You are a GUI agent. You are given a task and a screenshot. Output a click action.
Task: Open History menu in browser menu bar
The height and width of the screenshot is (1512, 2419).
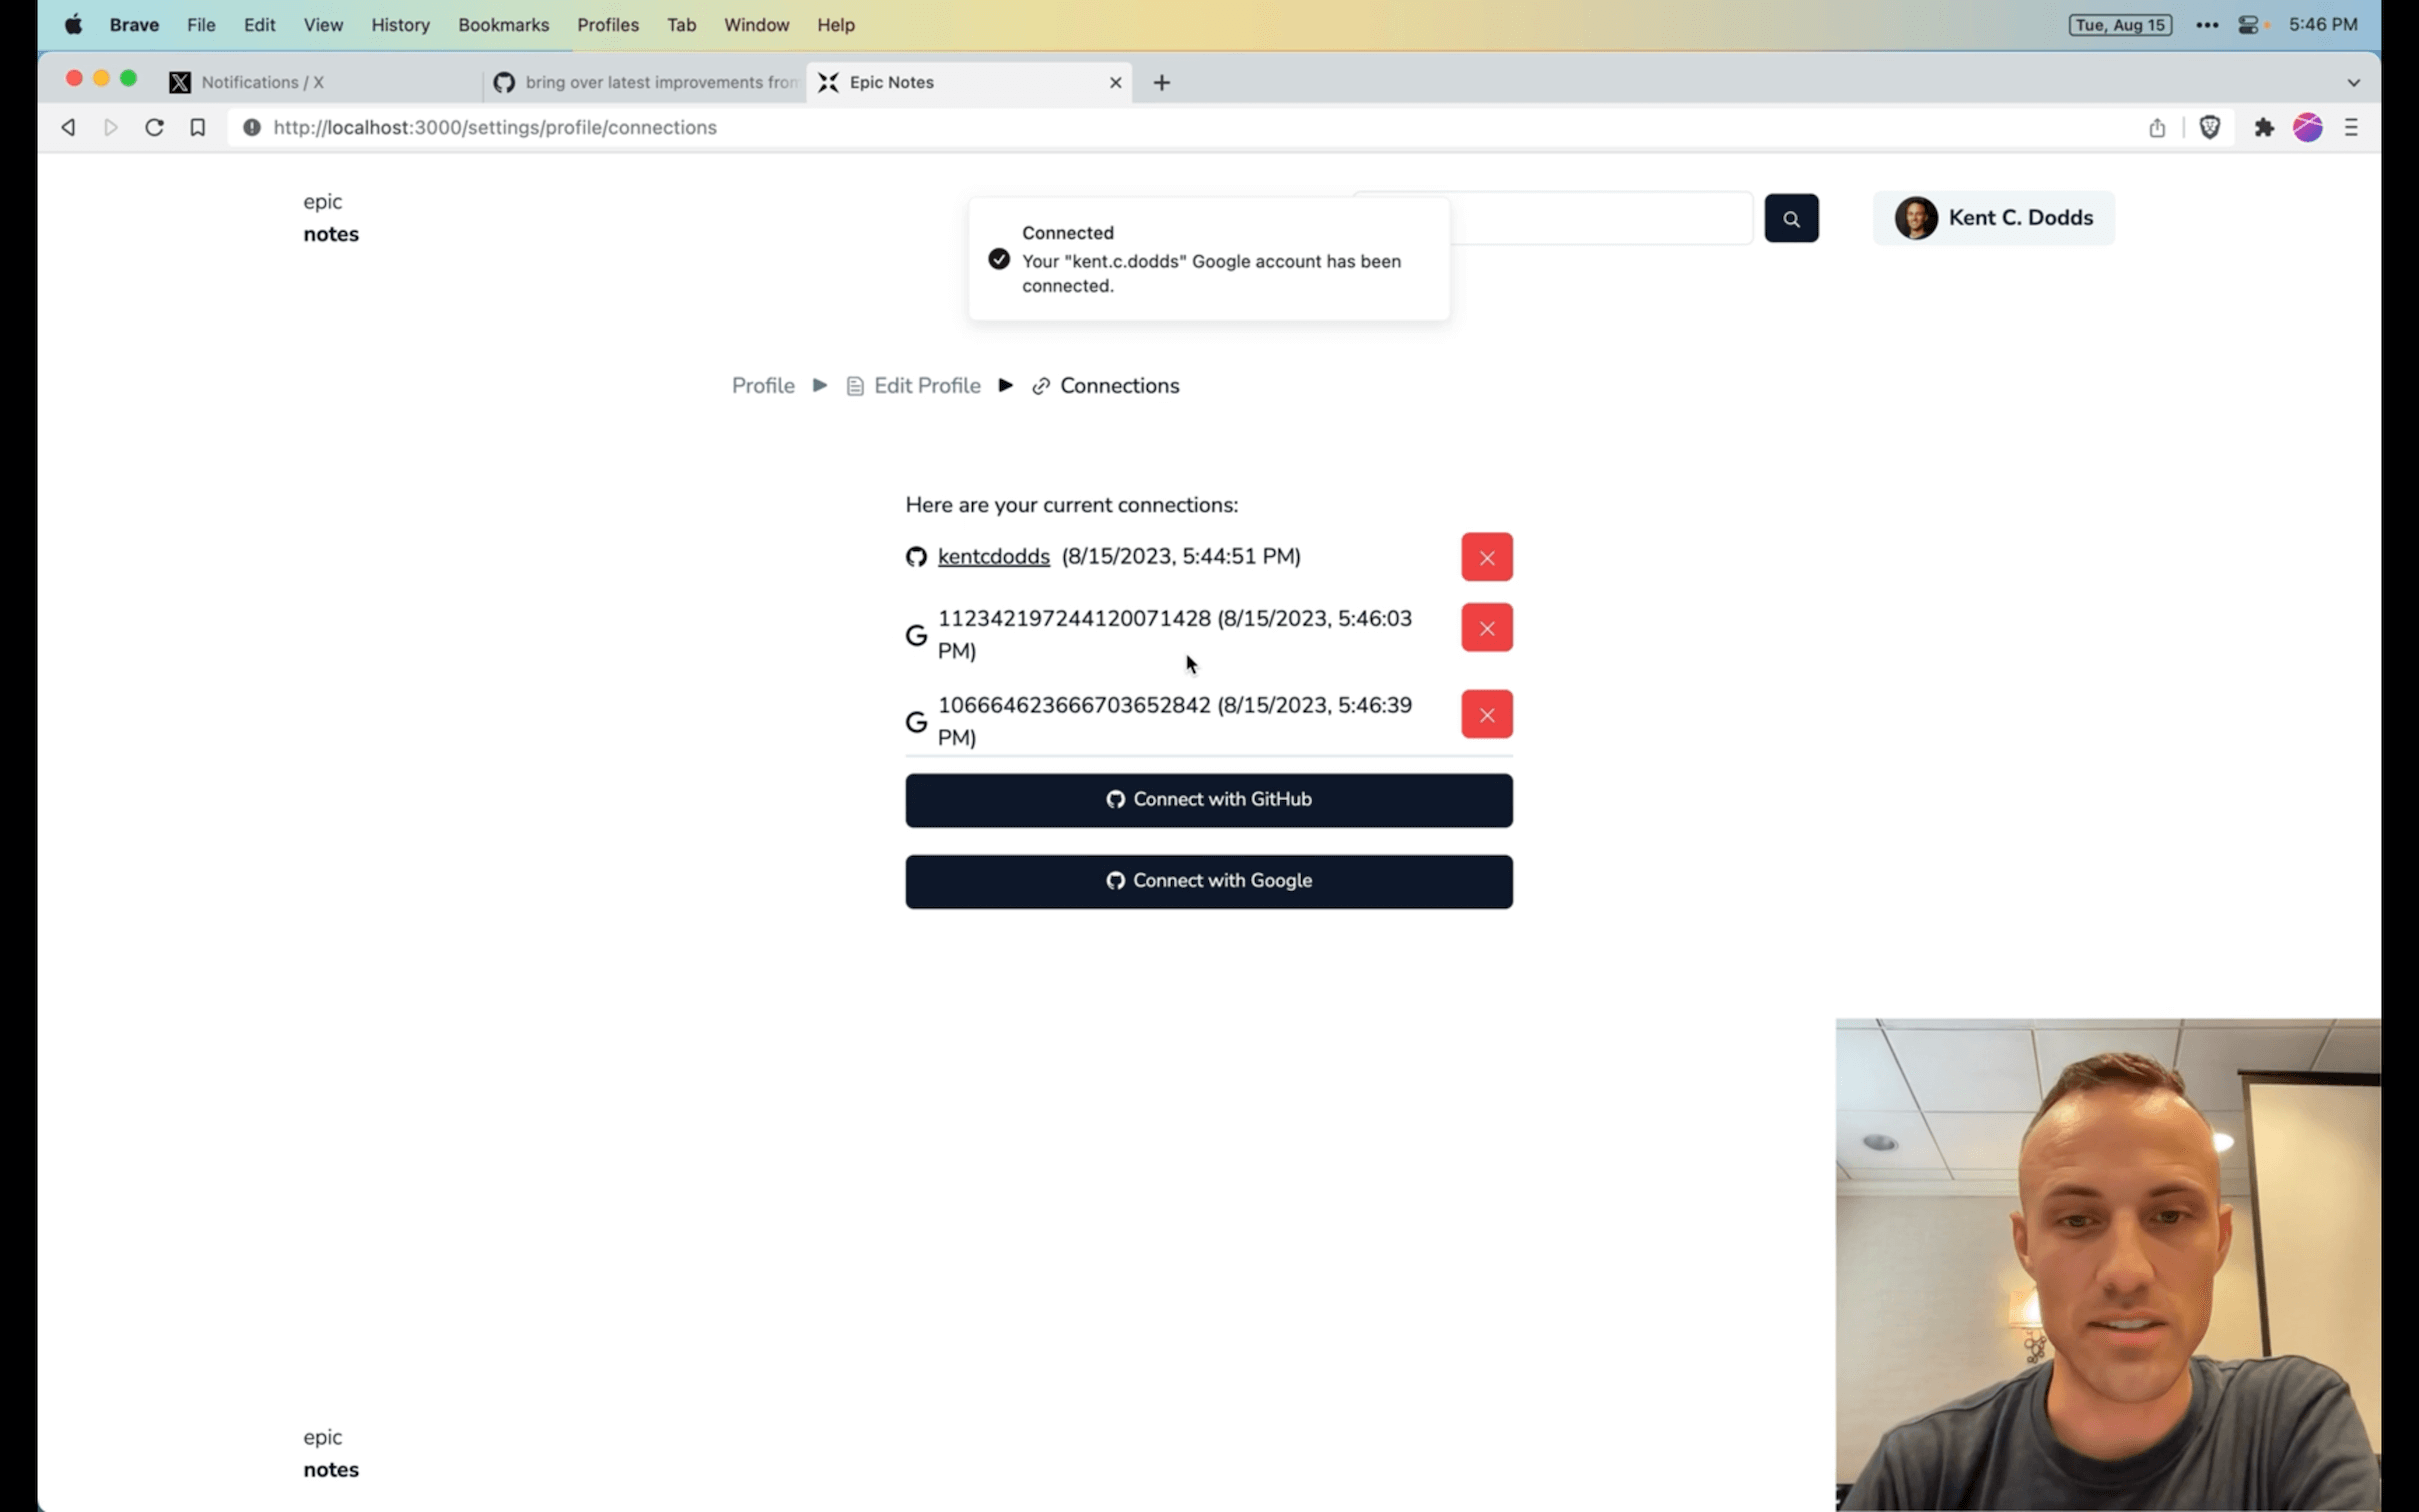click(399, 23)
